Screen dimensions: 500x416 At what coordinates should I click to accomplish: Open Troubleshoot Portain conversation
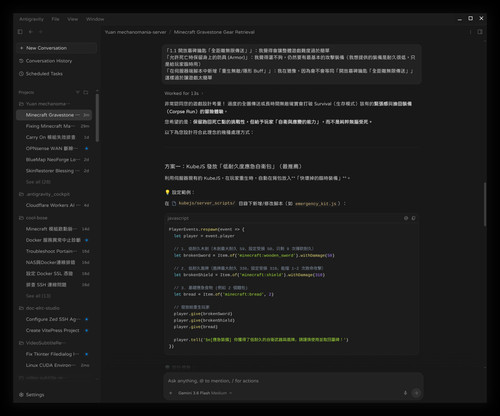click(54, 251)
